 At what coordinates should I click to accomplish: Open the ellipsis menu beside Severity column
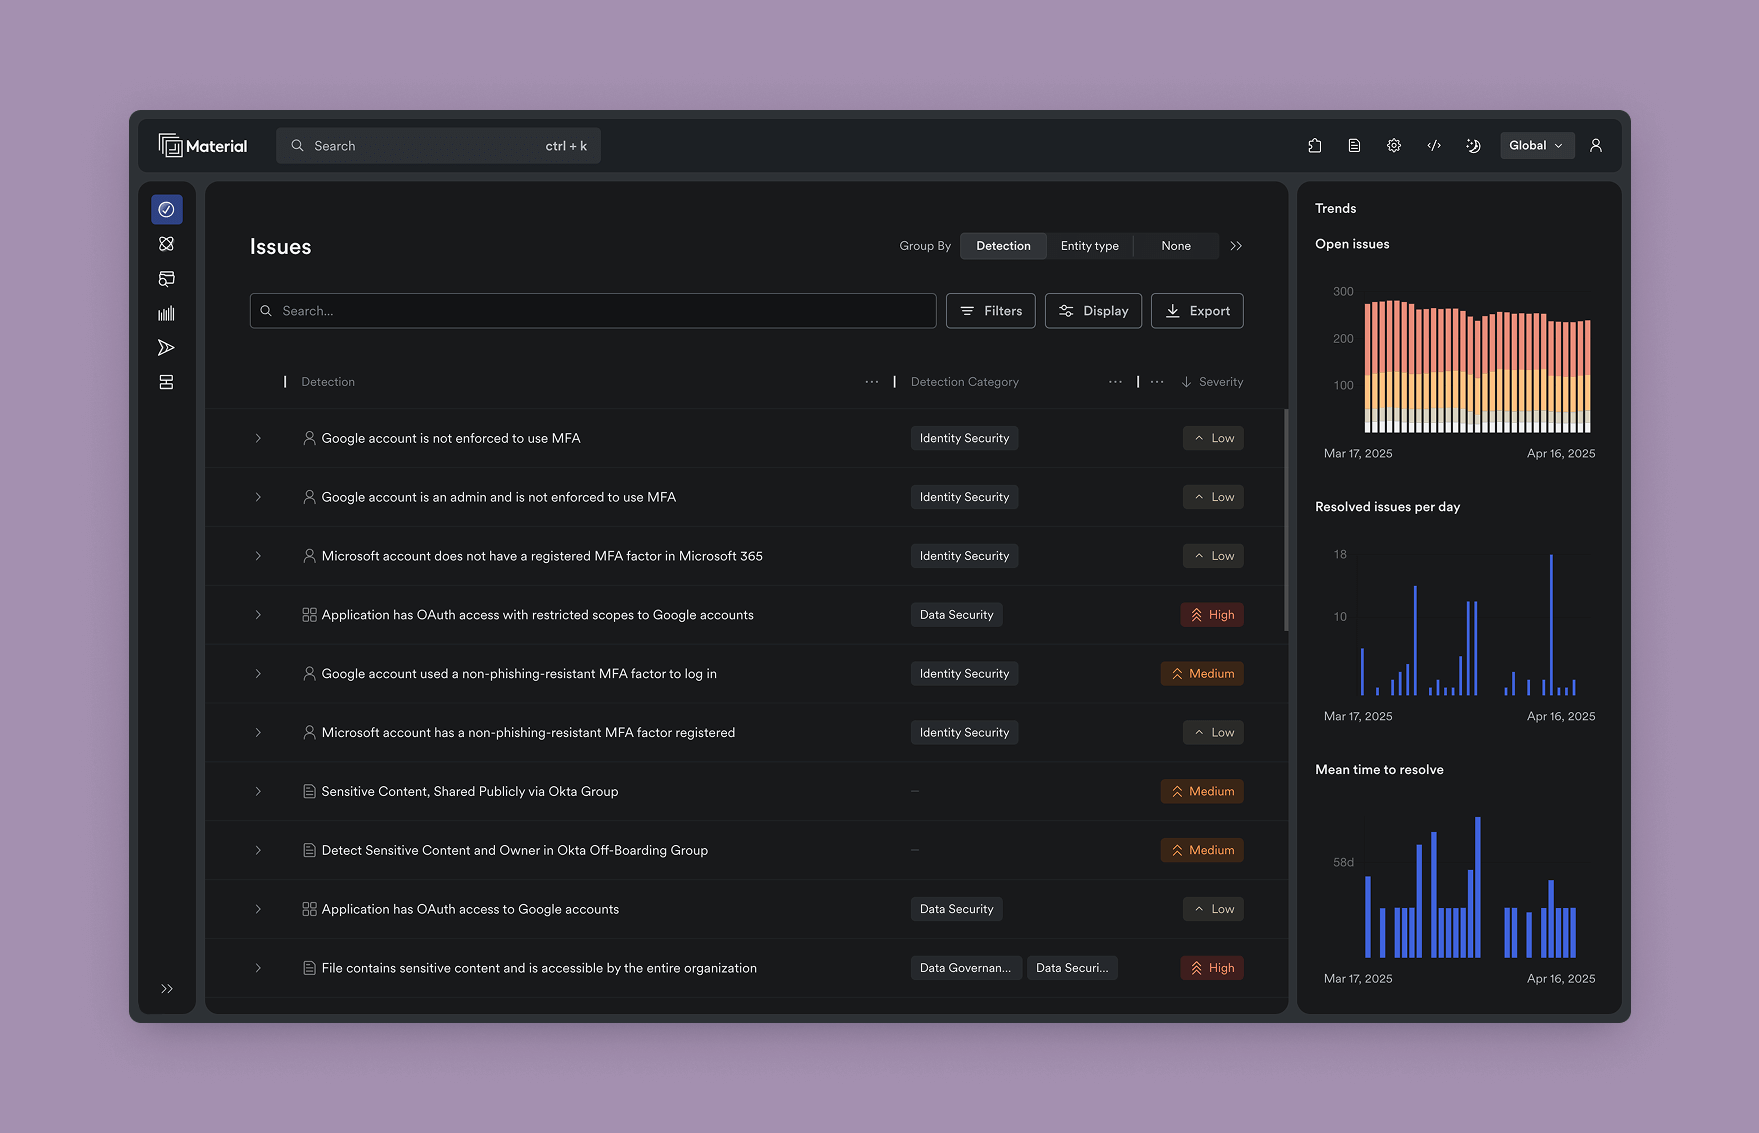pos(1157,382)
